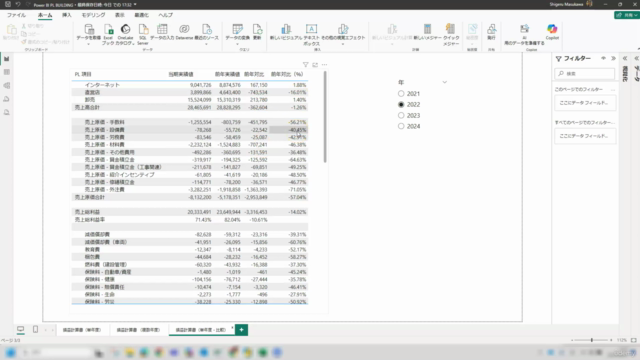The height and width of the screenshot is (360, 640).
Task: Switch to Table view in left sidebar
Action: click(7, 72)
